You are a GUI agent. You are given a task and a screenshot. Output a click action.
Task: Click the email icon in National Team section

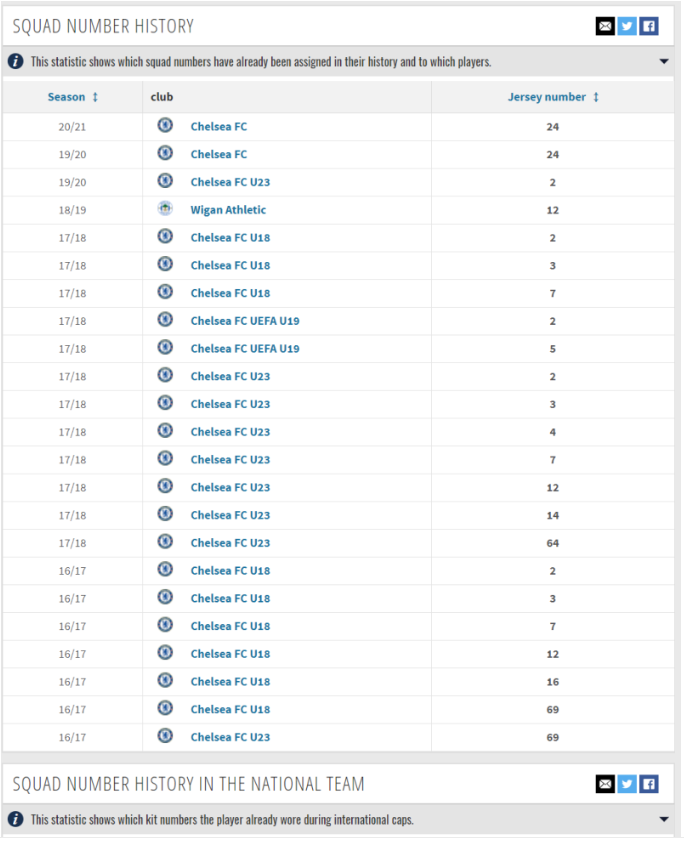point(605,784)
